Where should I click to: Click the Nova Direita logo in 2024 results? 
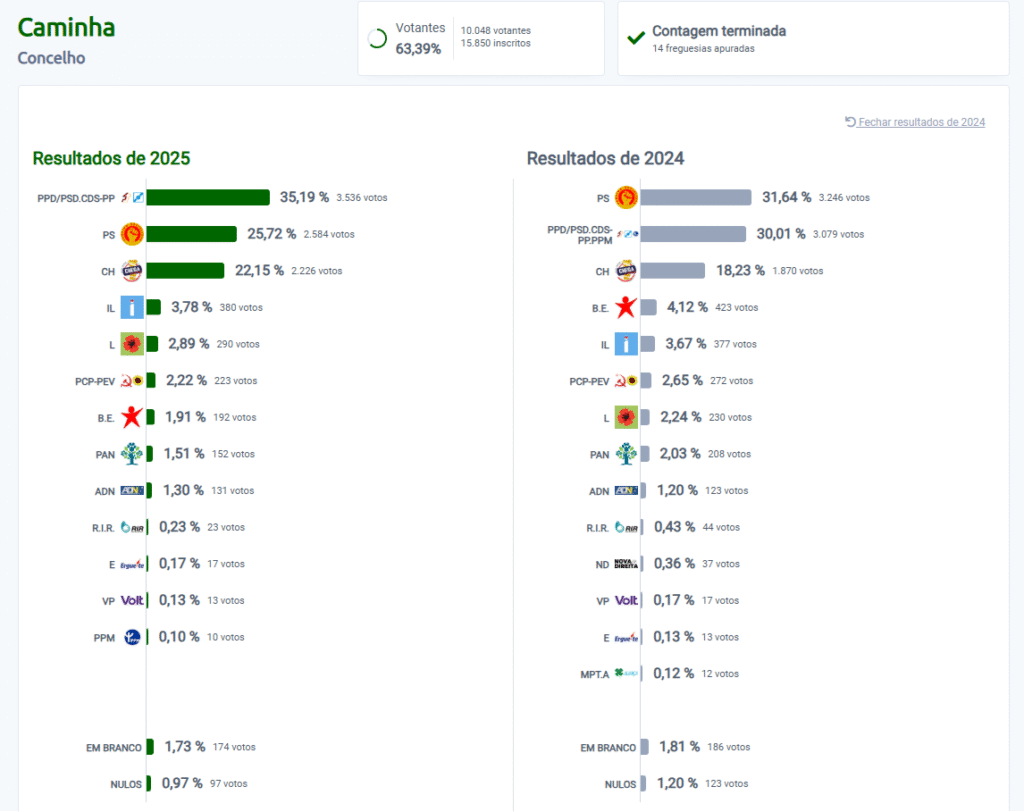pos(626,564)
